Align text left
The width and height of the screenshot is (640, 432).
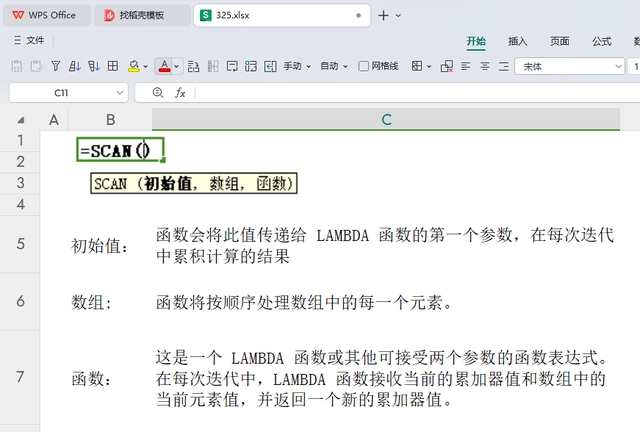[x=466, y=66]
